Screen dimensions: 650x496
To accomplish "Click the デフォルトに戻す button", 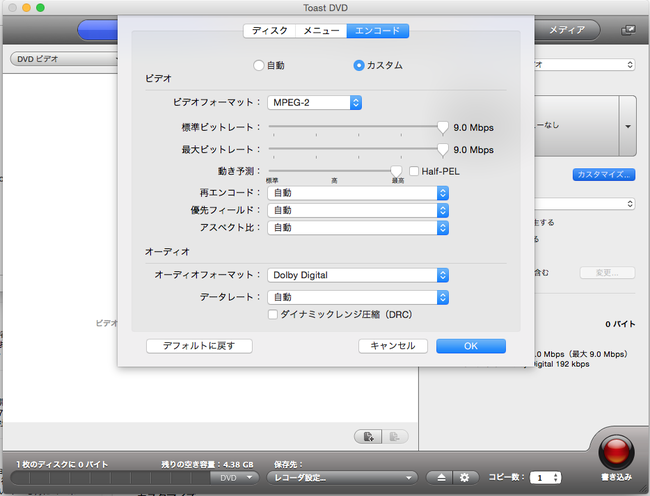I will [199, 346].
